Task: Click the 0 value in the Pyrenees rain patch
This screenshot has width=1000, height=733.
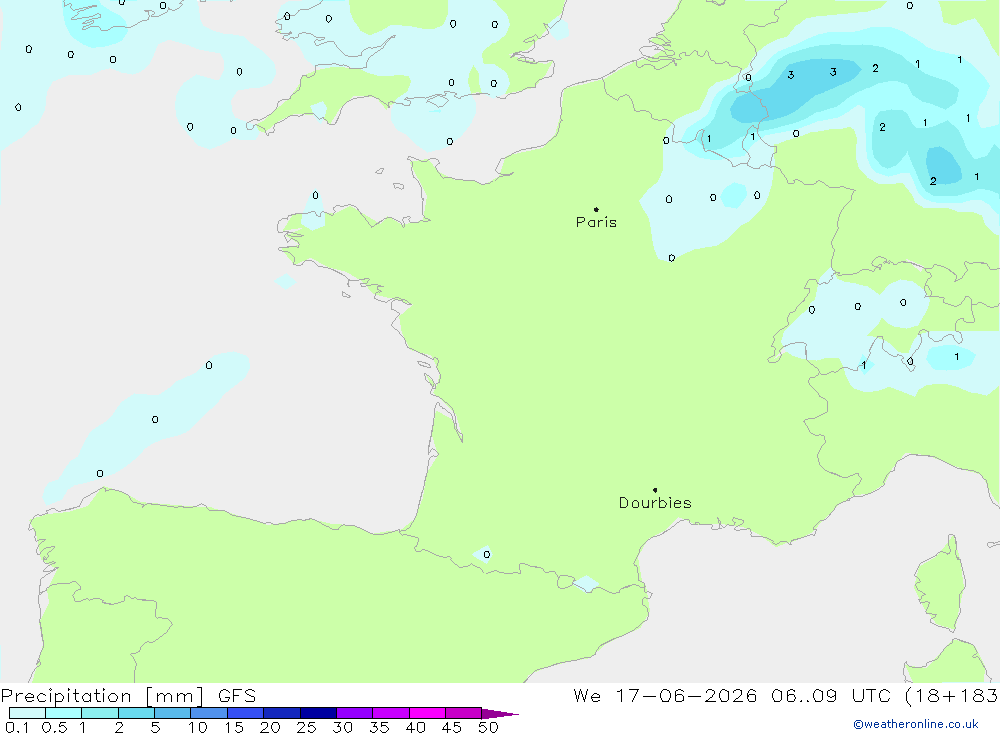Action: click(487, 554)
